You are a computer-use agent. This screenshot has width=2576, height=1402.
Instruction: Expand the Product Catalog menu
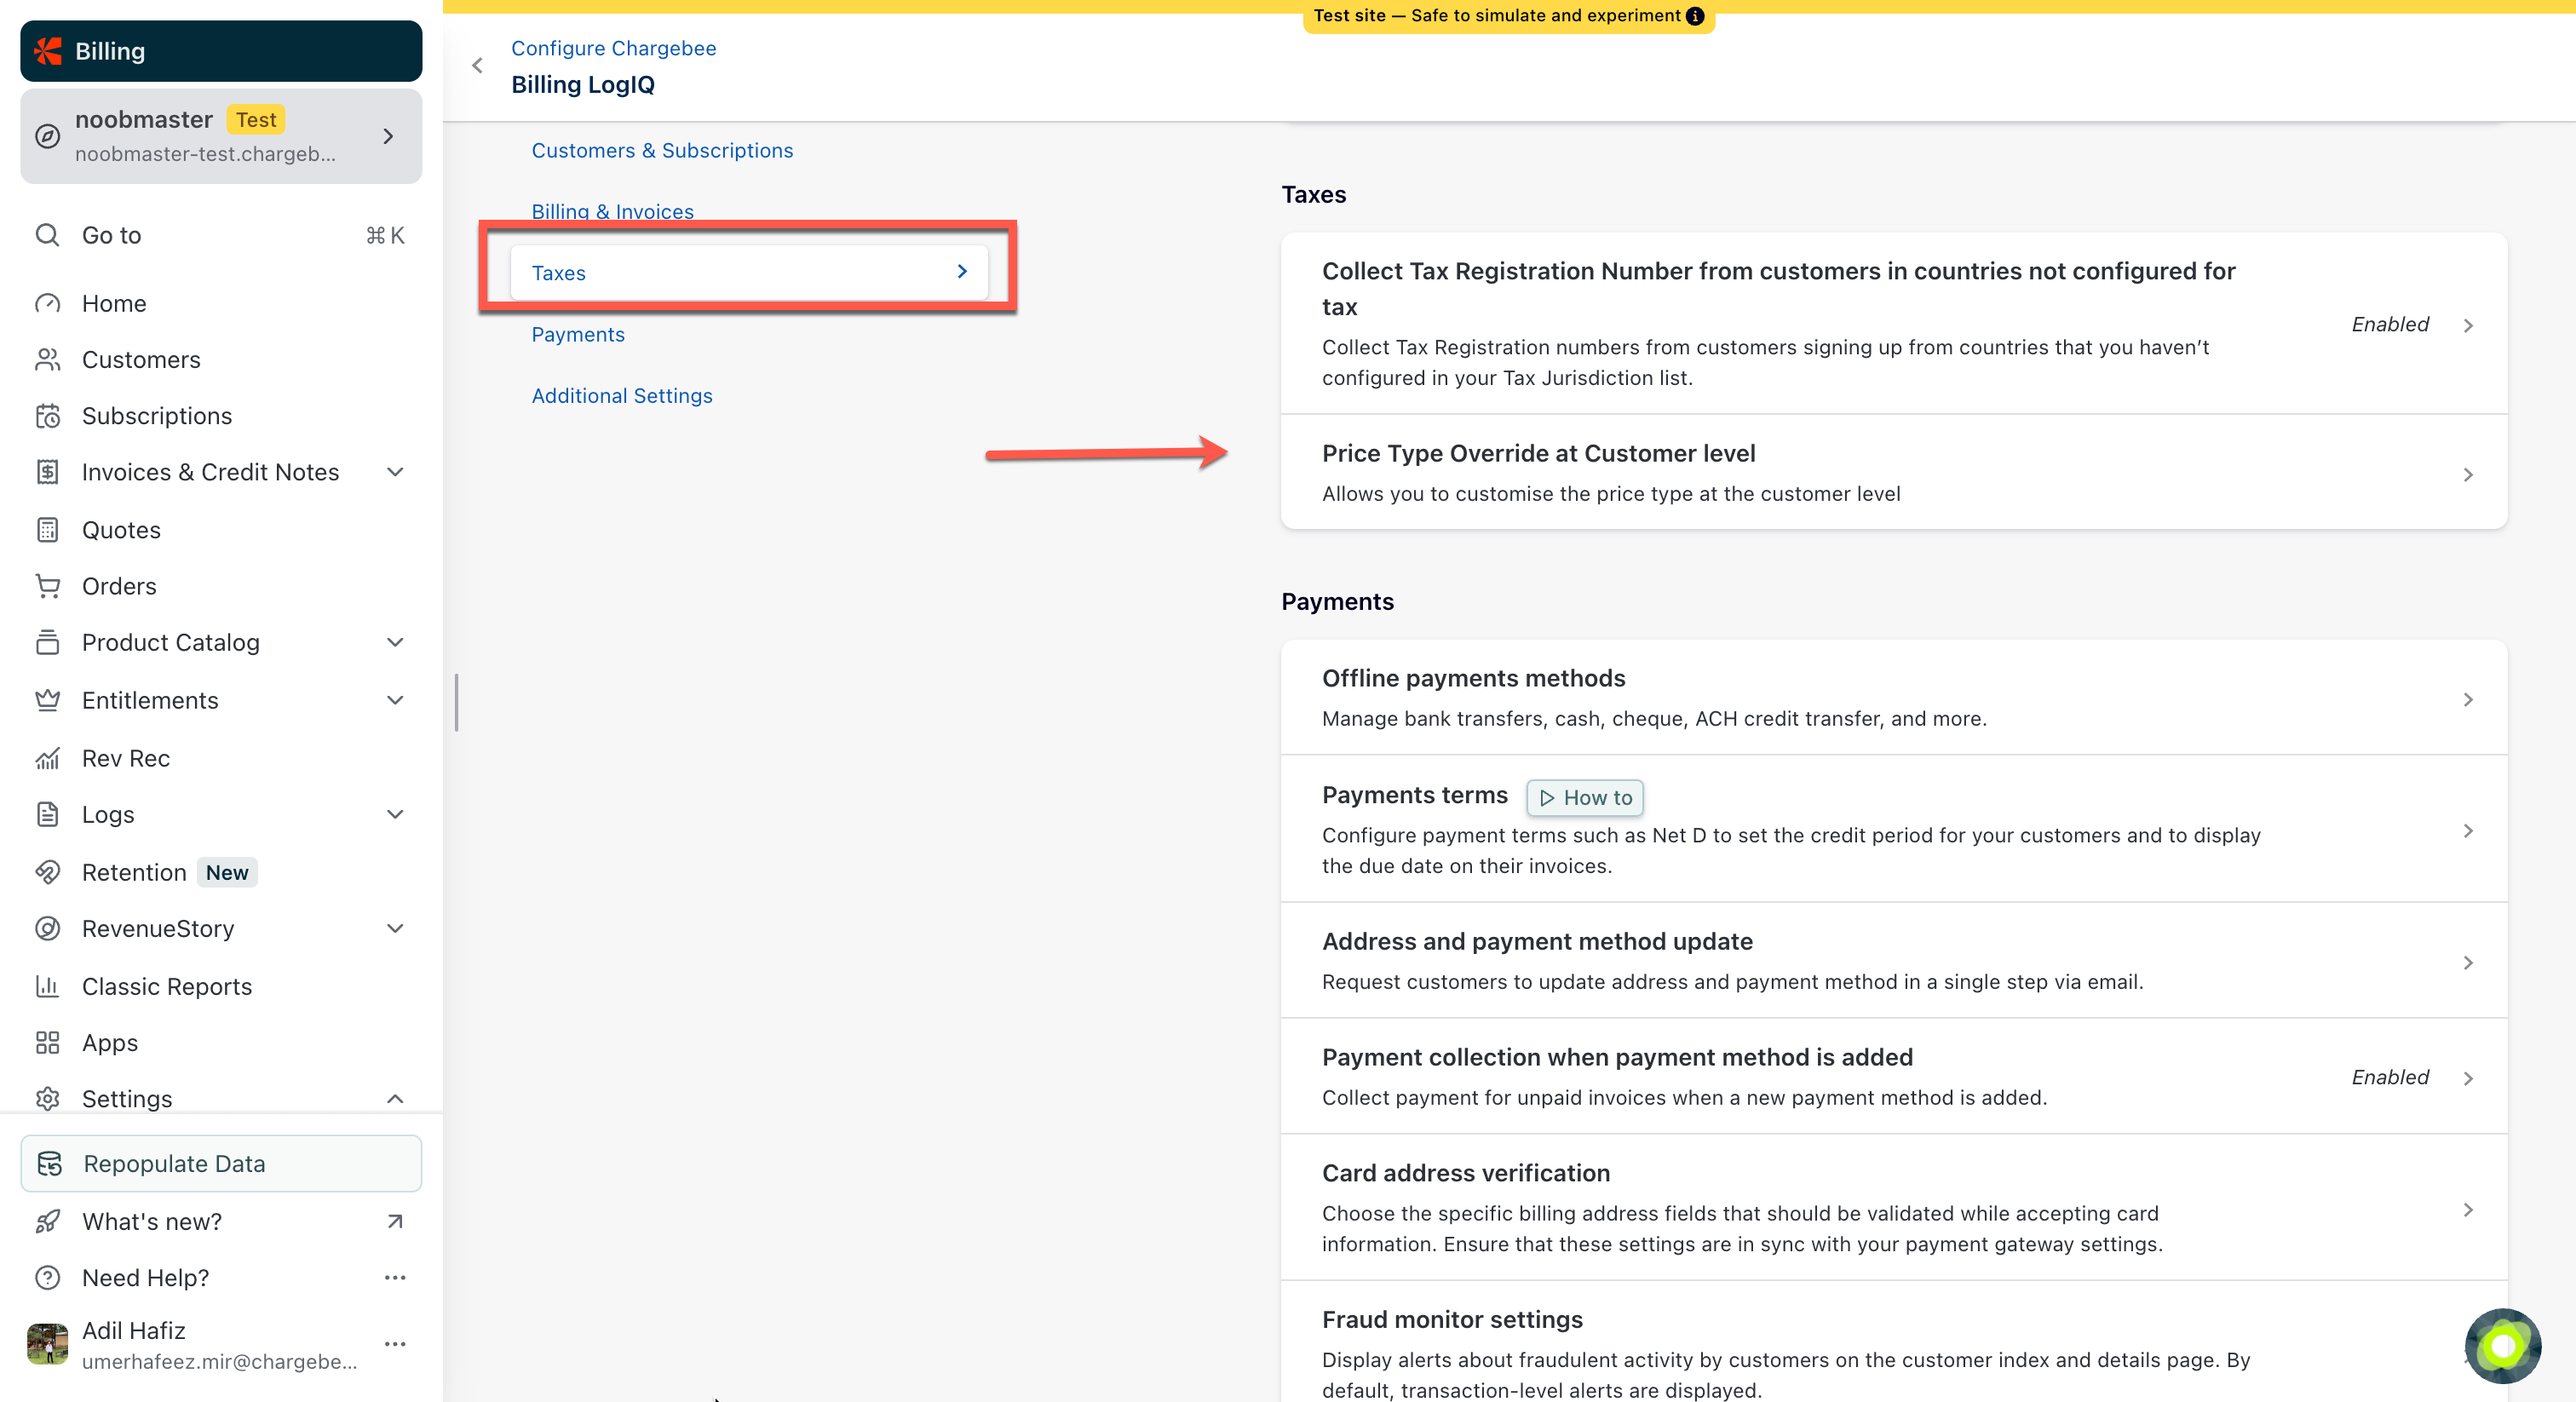pyautogui.click(x=395, y=643)
